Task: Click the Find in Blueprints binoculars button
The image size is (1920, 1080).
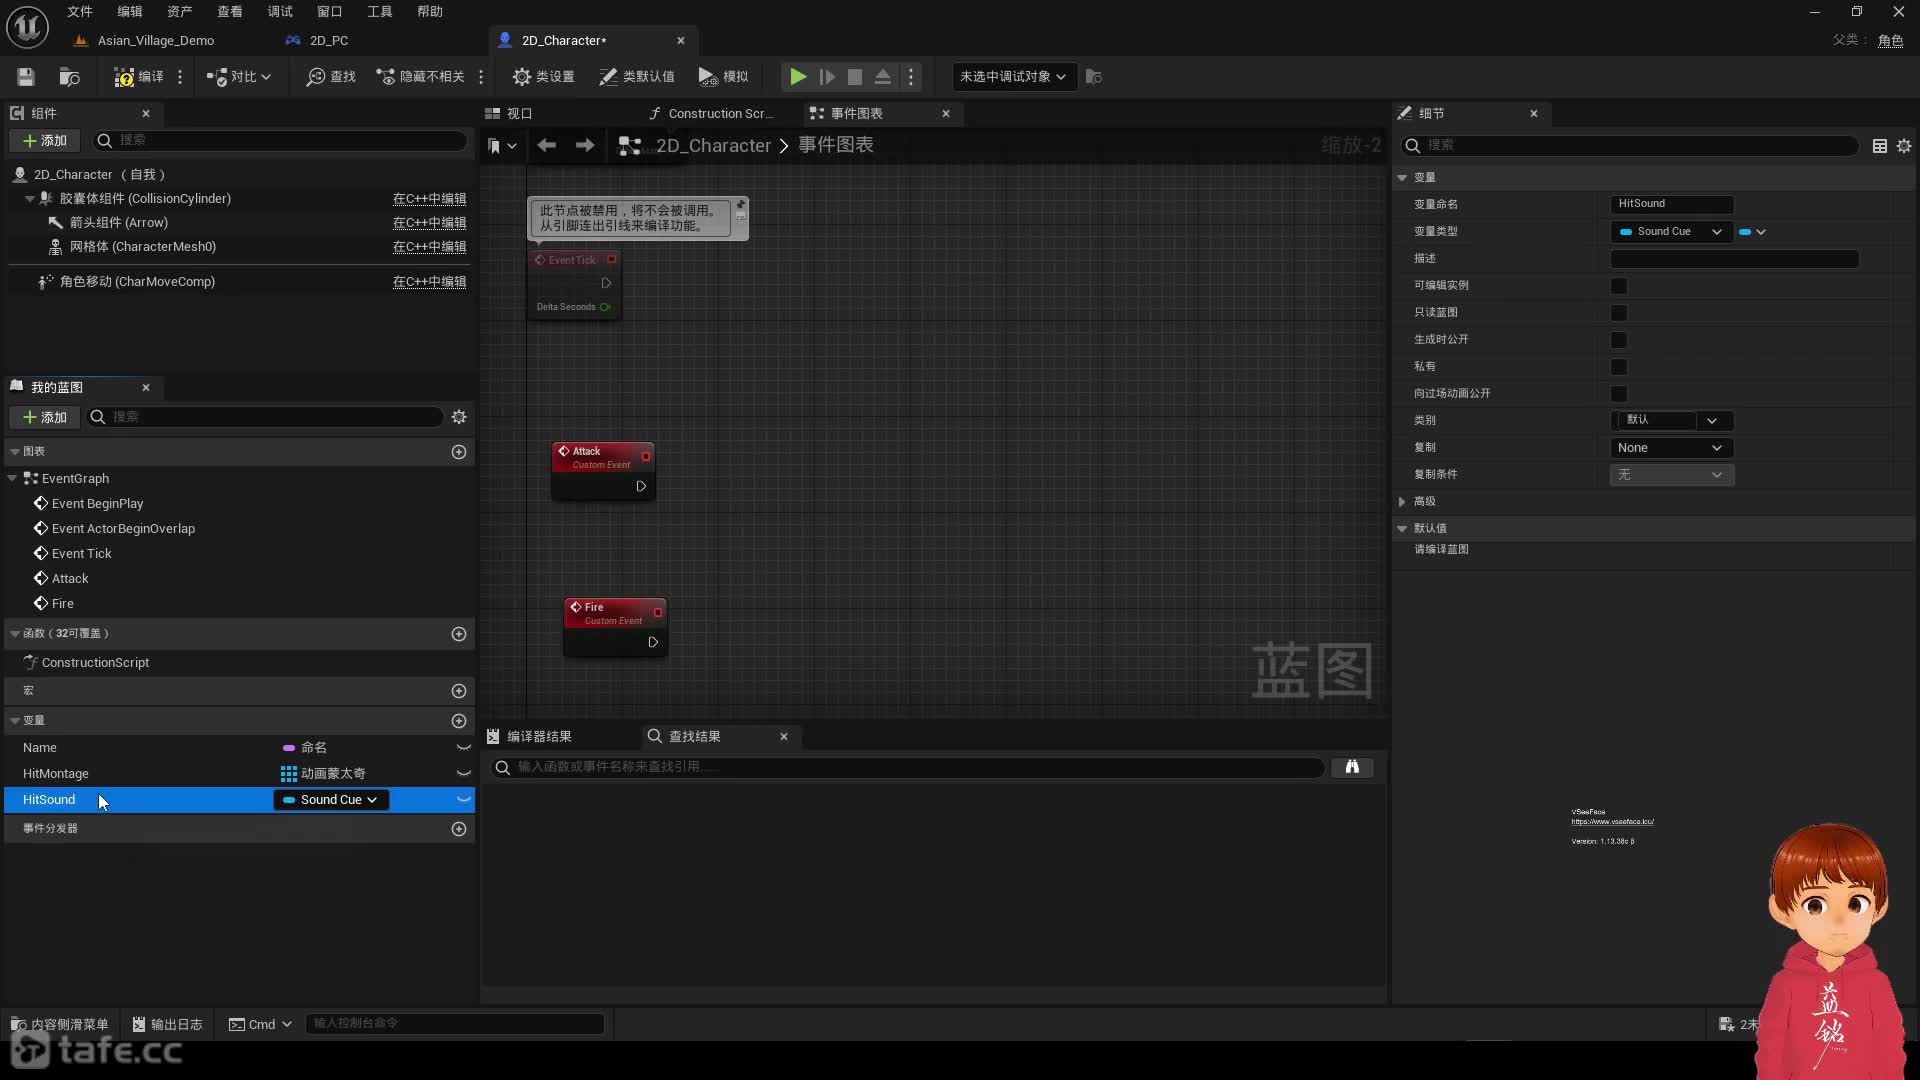Action: pos(1352,768)
